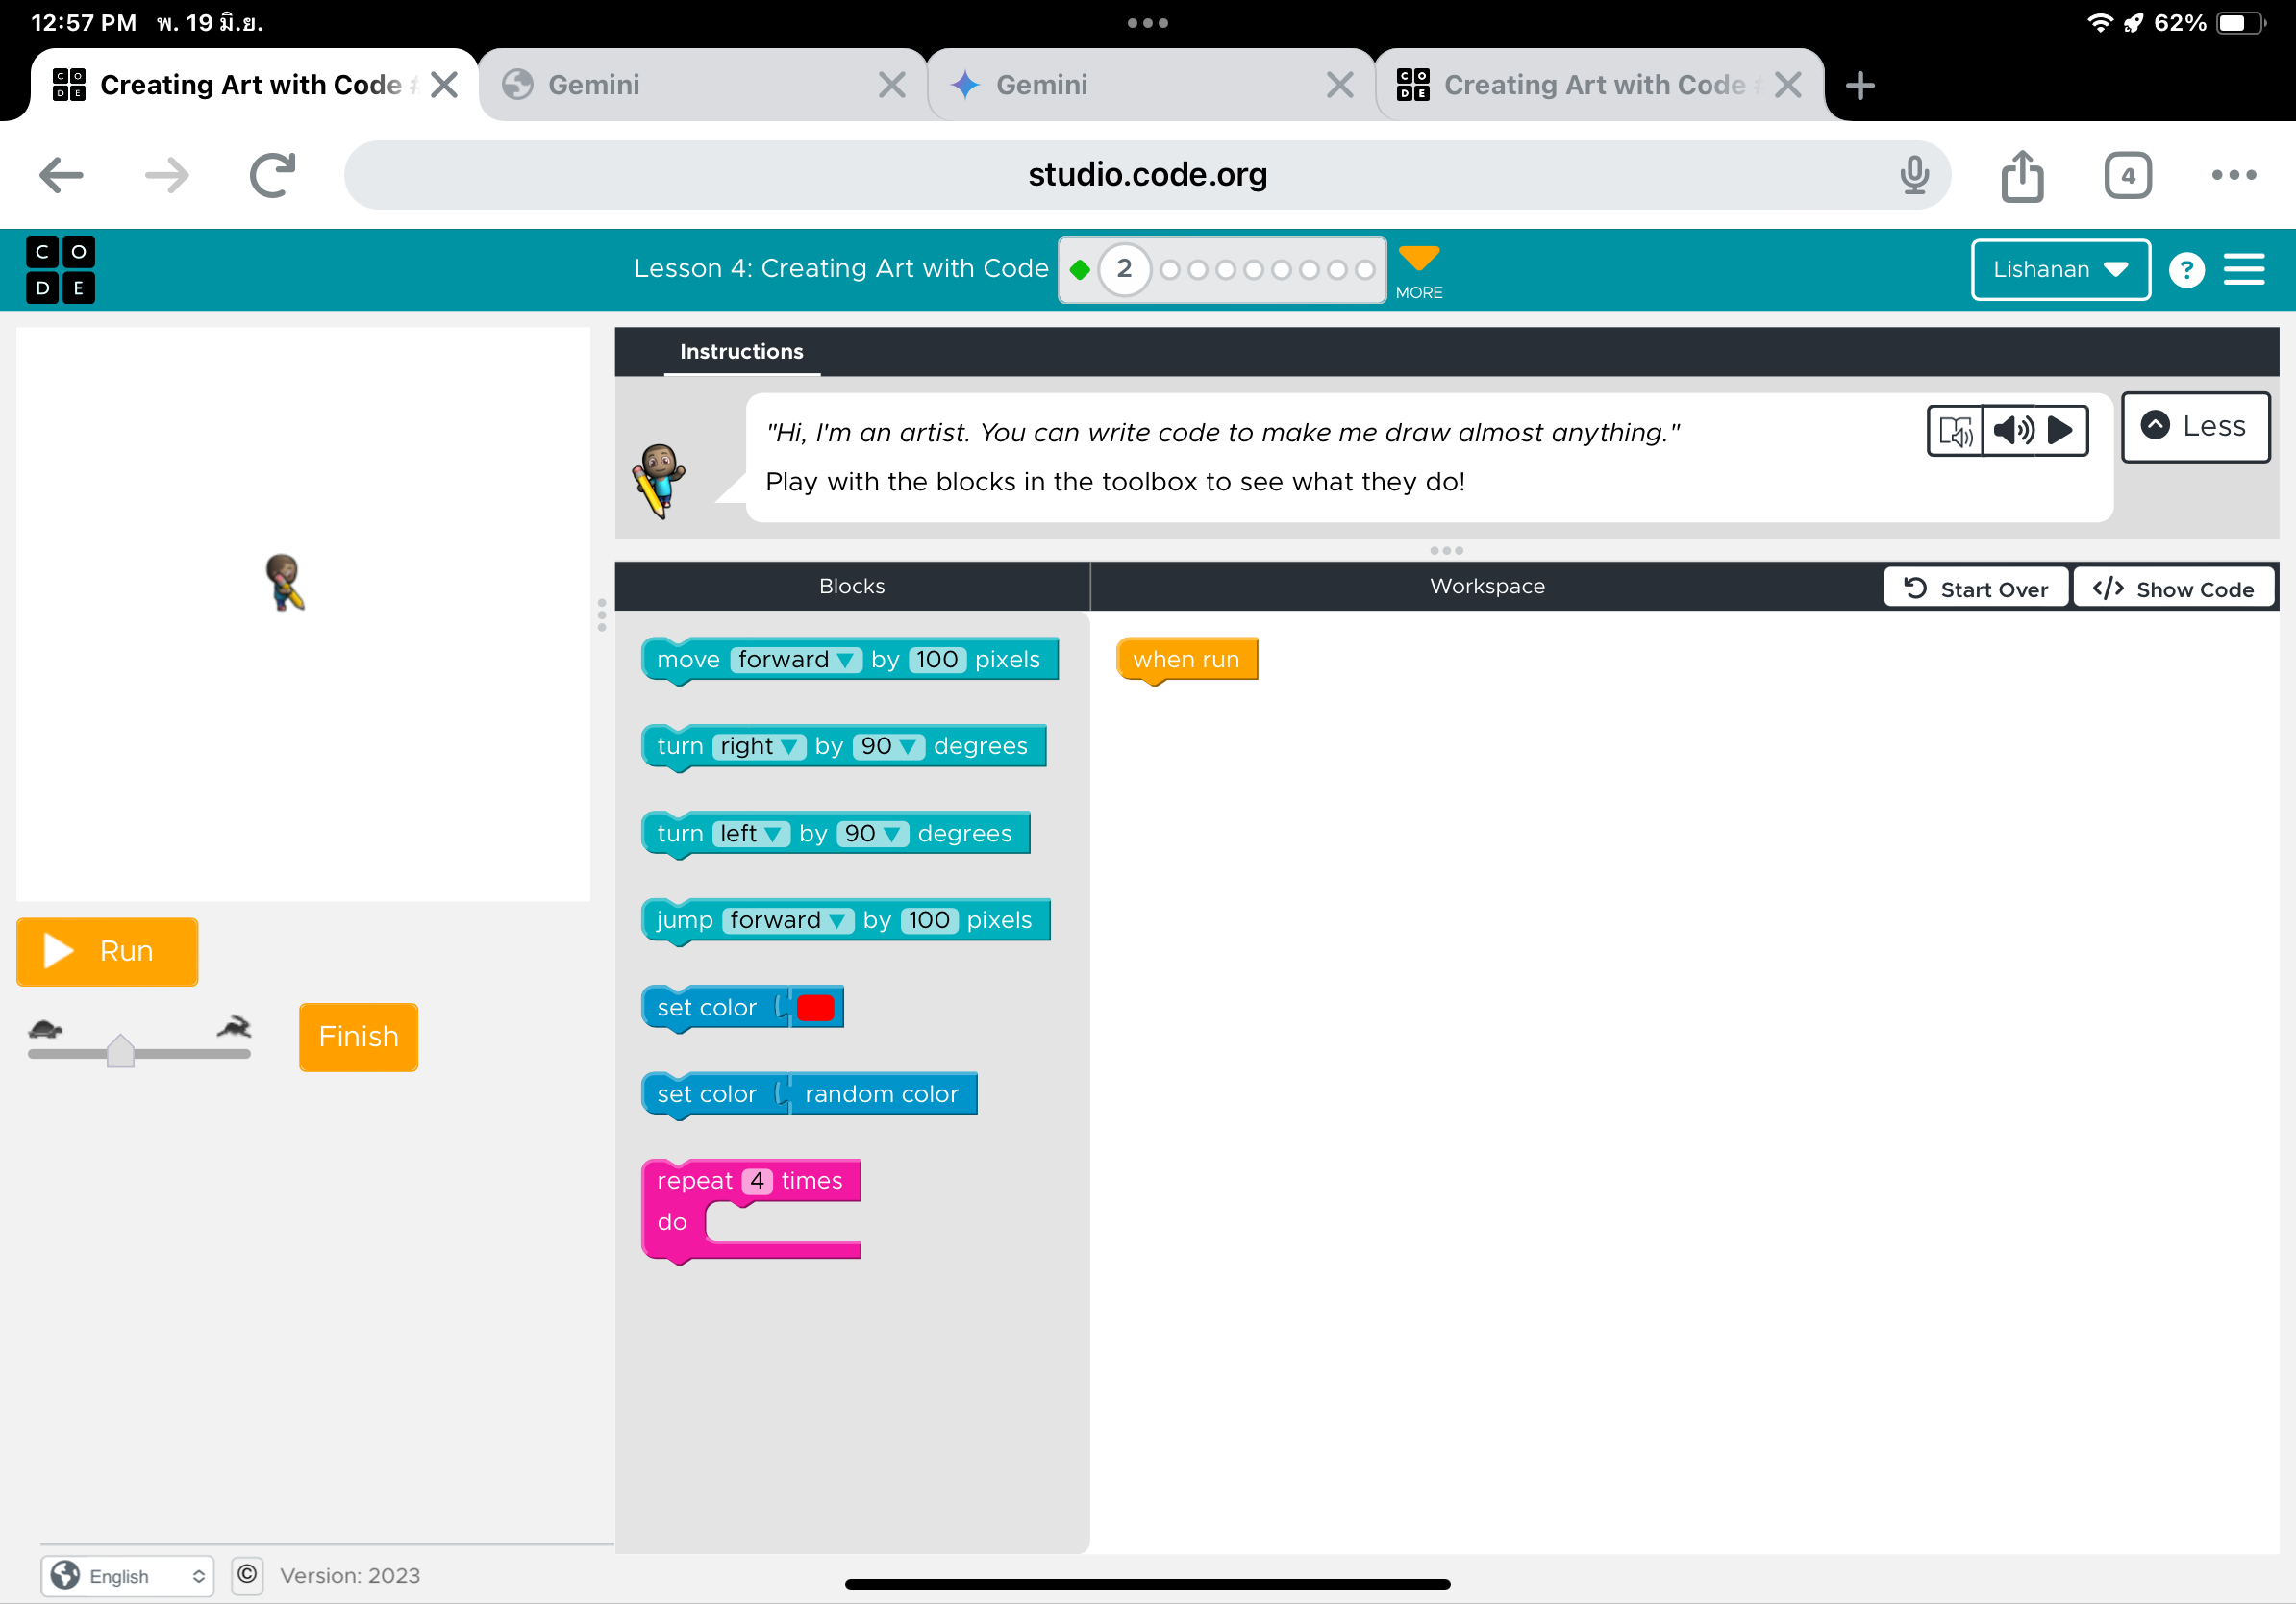Select level 2 progress bubble
The height and width of the screenshot is (1604, 2296).
coord(1124,269)
